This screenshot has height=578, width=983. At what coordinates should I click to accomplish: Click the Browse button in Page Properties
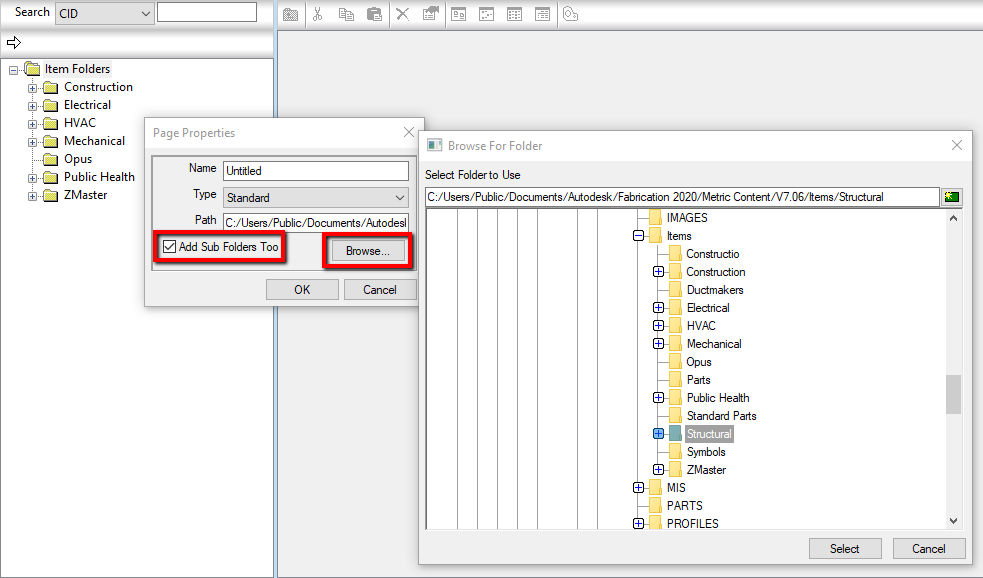coord(366,249)
